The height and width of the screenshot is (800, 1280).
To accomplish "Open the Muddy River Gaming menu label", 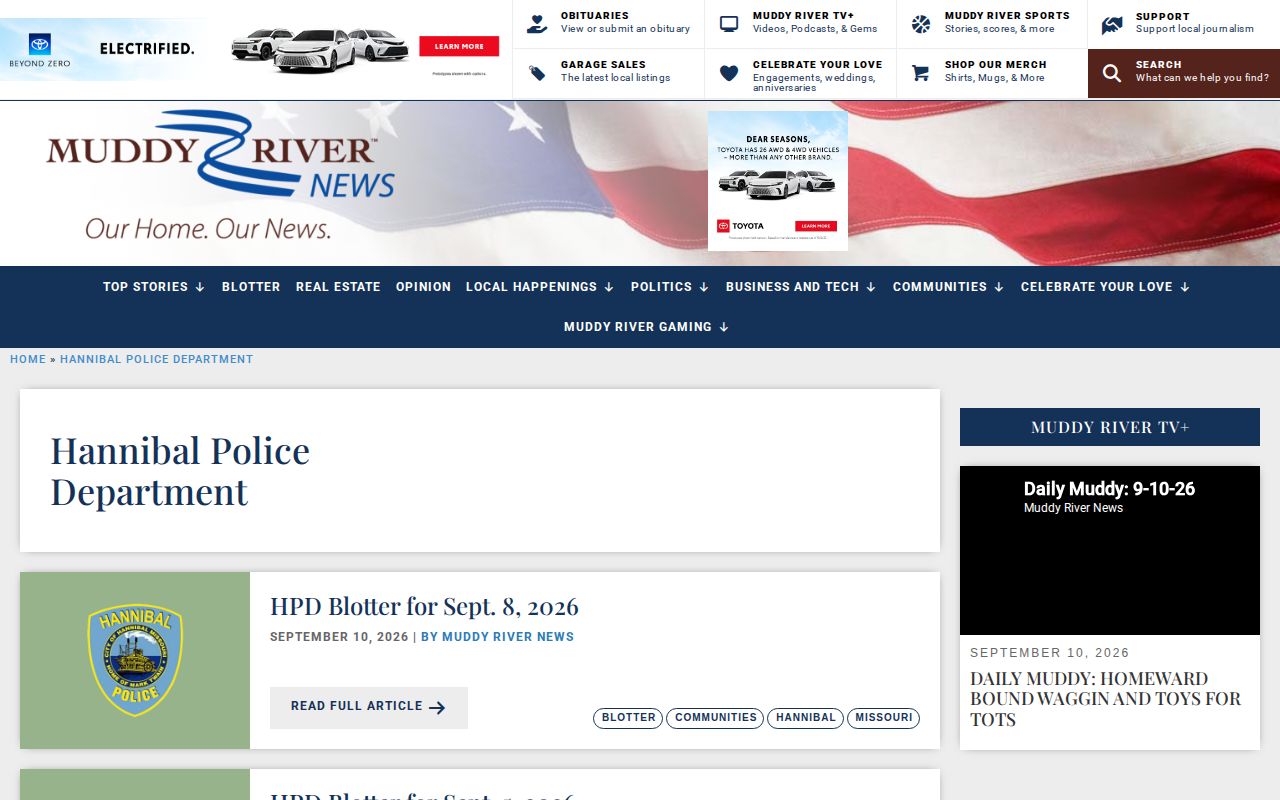I will point(638,327).
